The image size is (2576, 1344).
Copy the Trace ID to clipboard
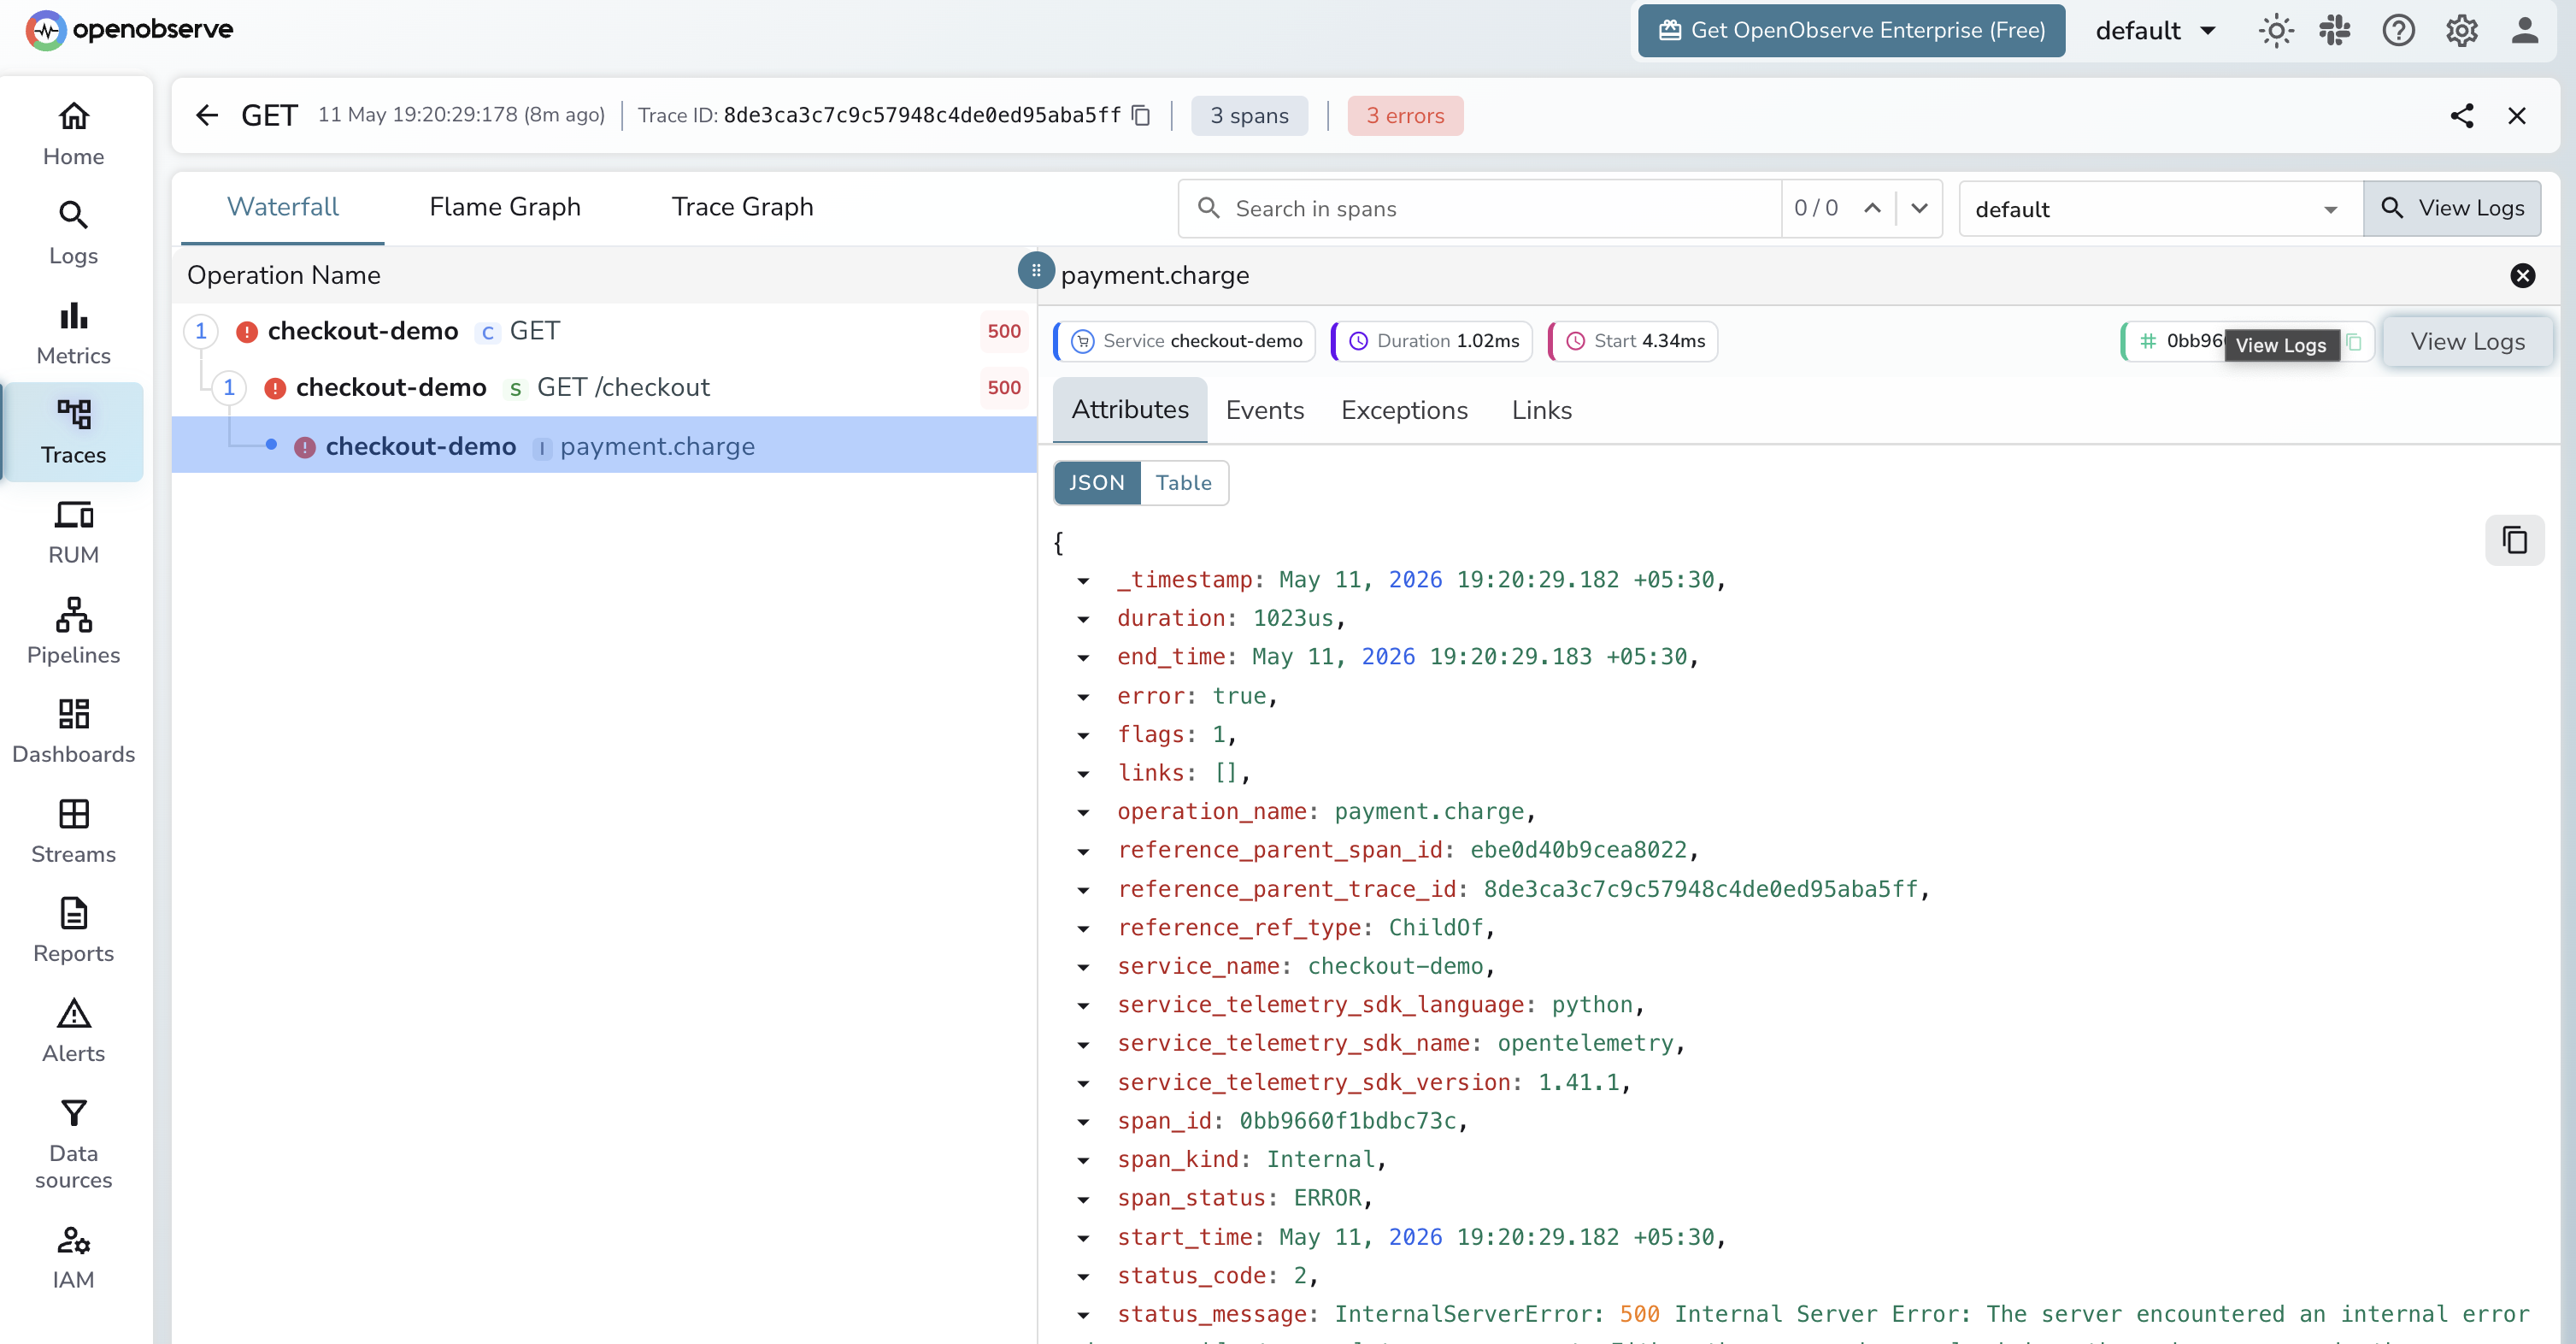point(1141,115)
